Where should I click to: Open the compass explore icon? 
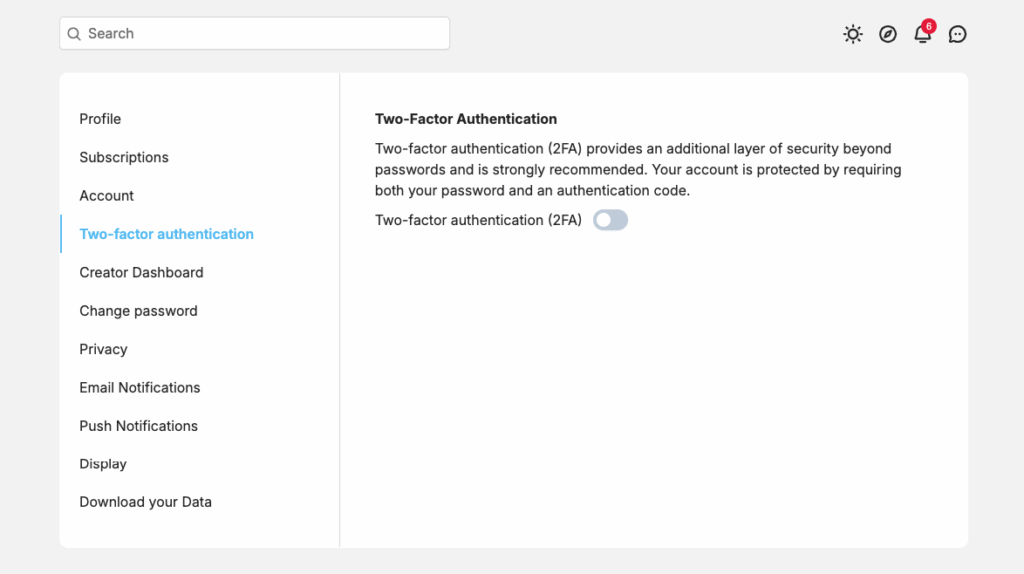click(888, 34)
